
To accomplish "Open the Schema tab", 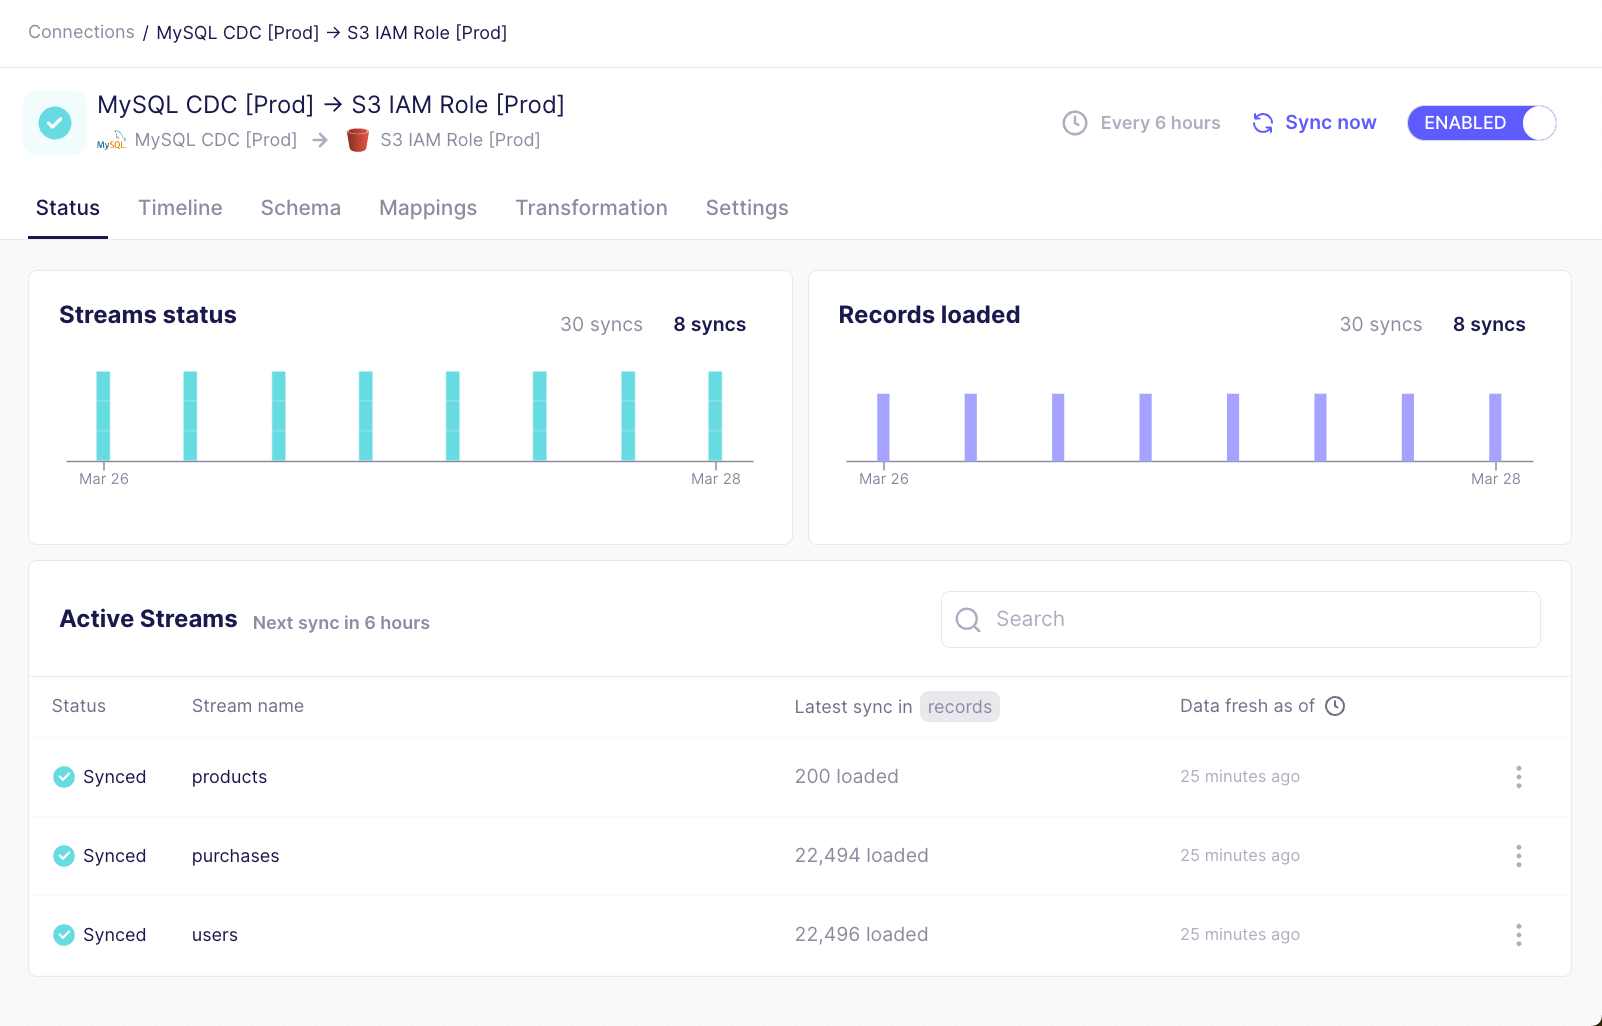I will [300, 208].
